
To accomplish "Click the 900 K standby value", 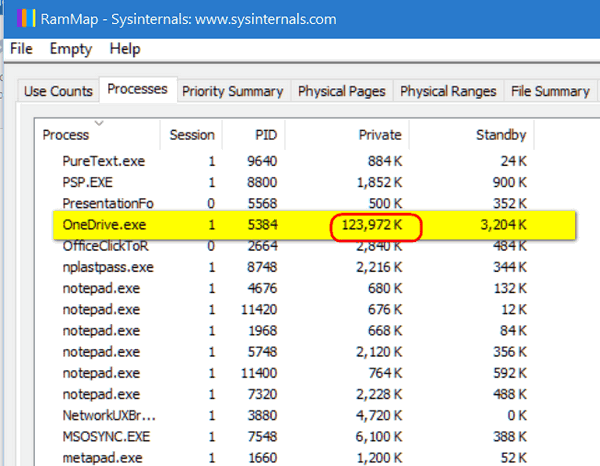I will click(510, 182).
